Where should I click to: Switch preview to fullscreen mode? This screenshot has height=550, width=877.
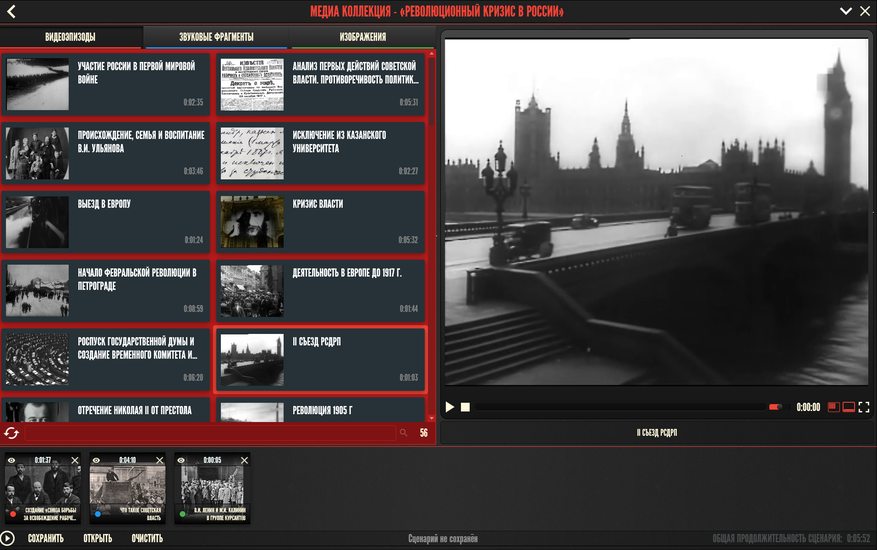864,407
